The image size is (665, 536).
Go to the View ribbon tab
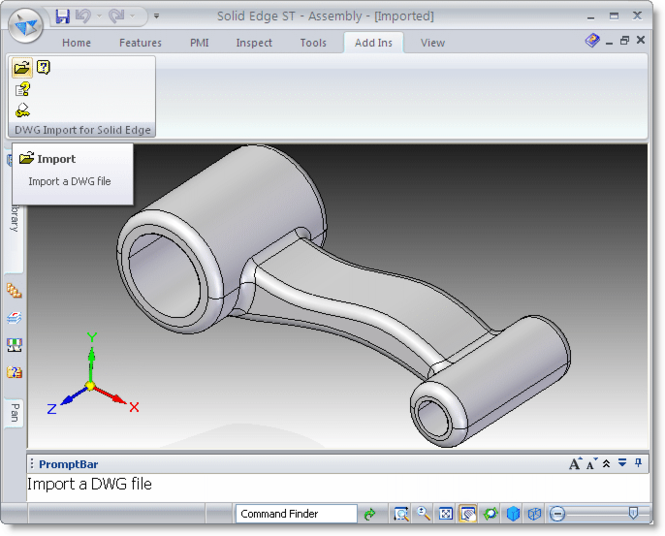click(x=433, y=43)
